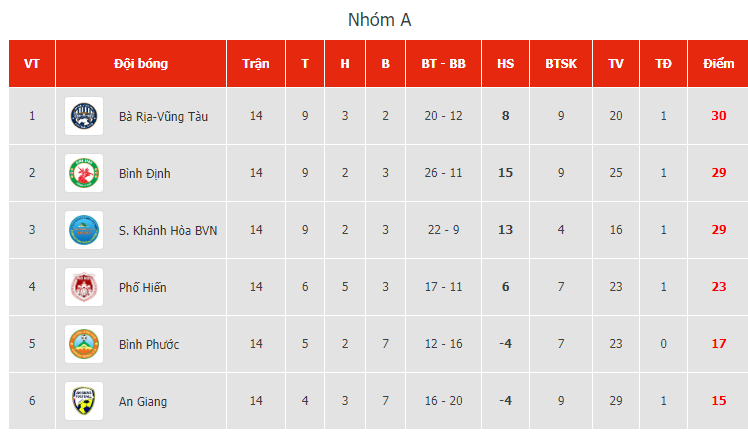Viewport: 748px width, 432px height.
Task: Click the Bà Rịa-Vũng Tàu team logo
Action: pyautogui.click(x=84, y=116)
